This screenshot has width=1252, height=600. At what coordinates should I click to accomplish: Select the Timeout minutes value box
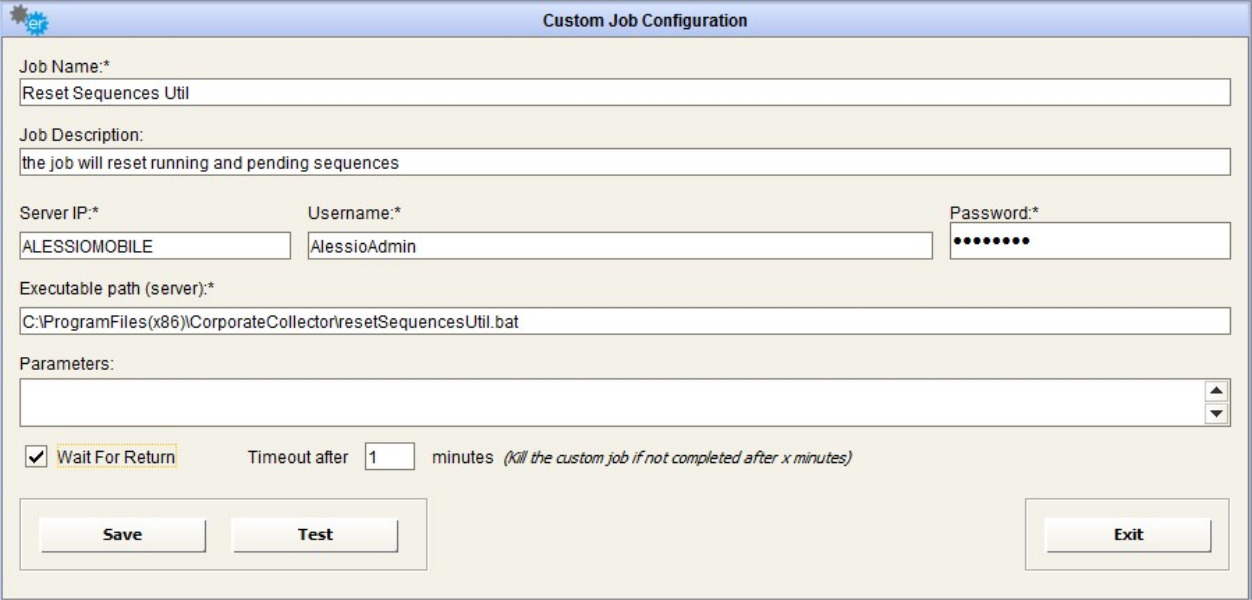tap(389, 457)
